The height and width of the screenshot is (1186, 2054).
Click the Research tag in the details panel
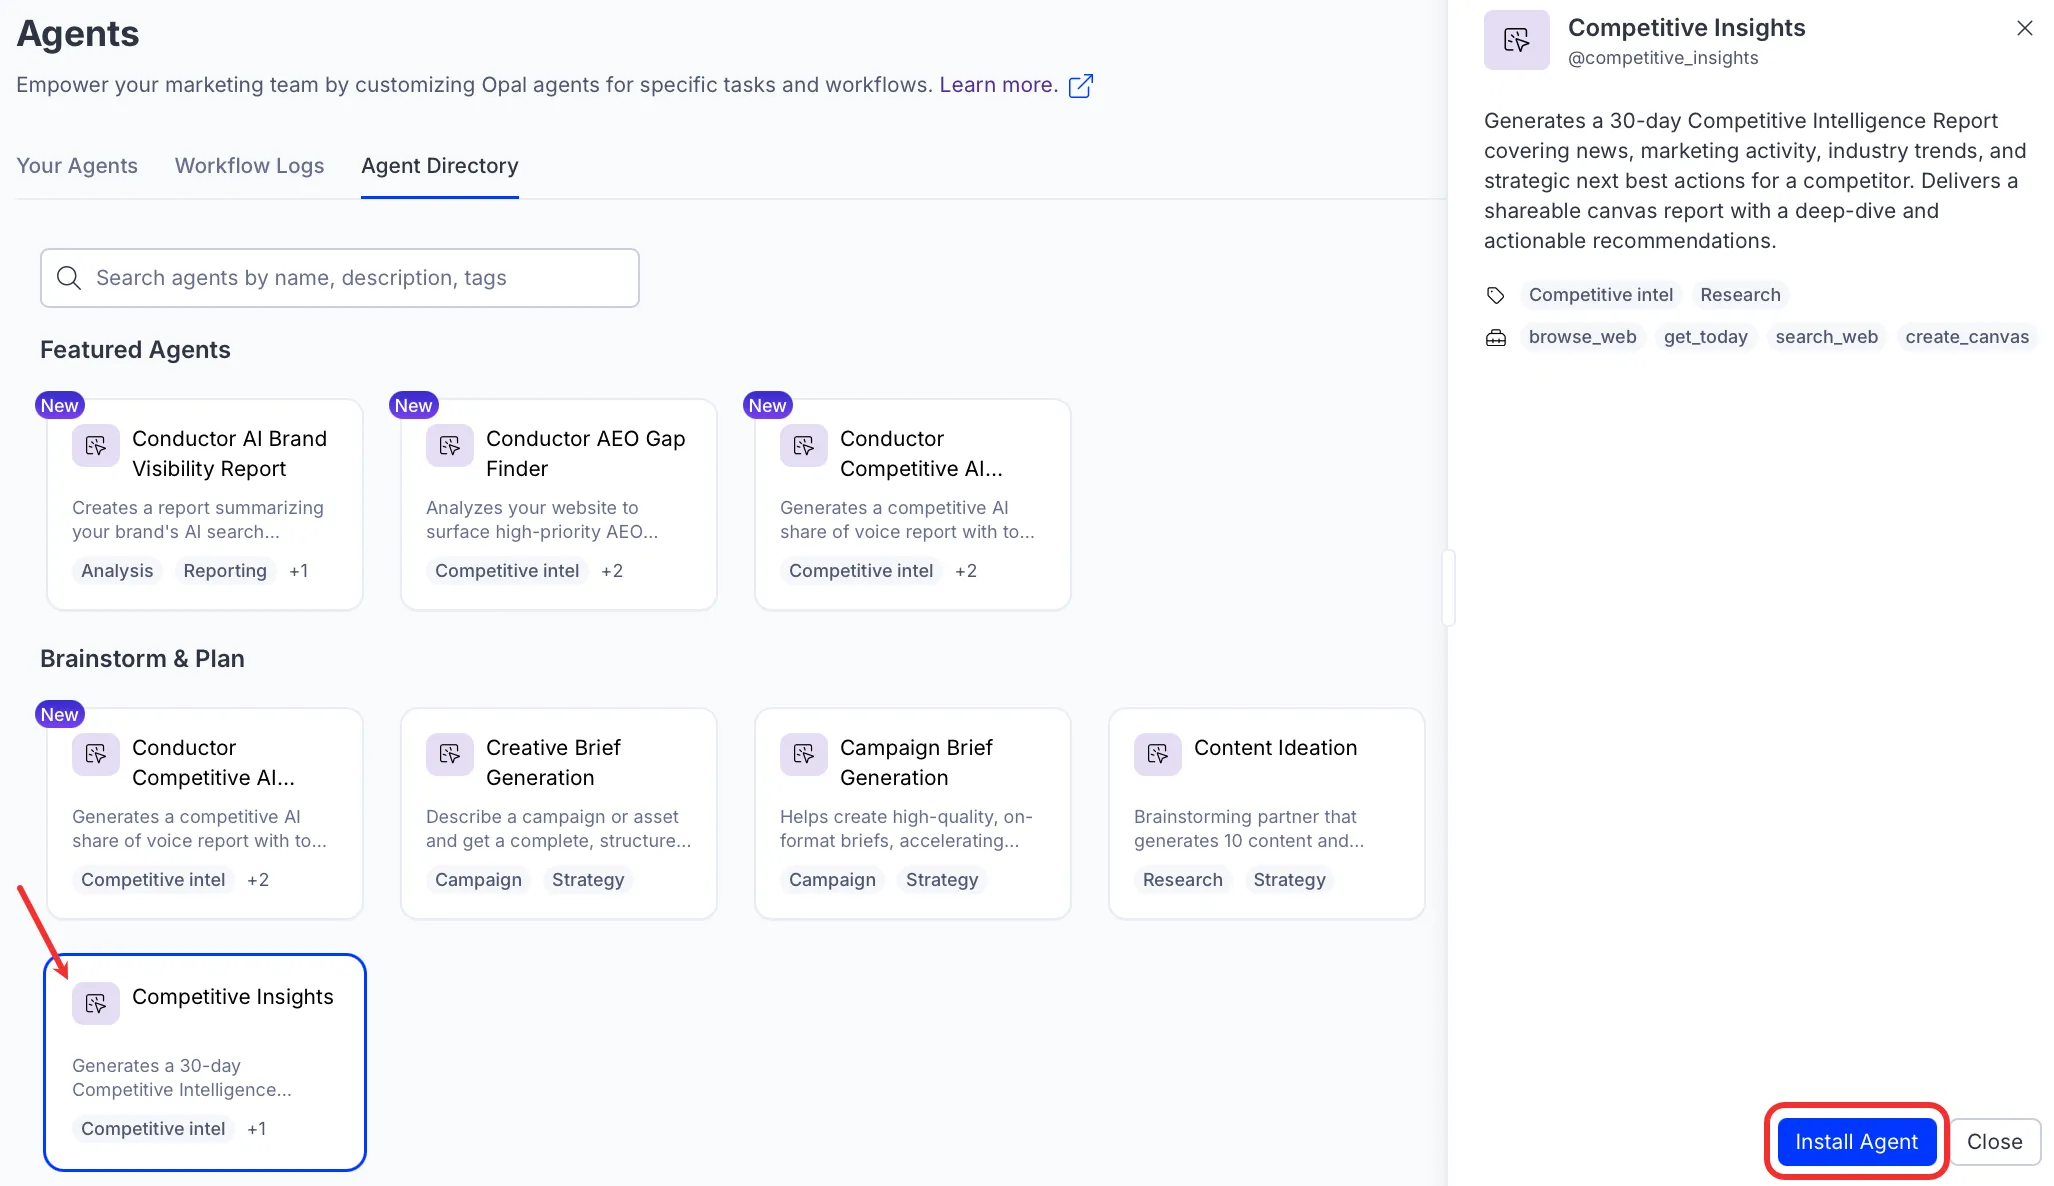pyautogui.click(x=1741, y=295)
